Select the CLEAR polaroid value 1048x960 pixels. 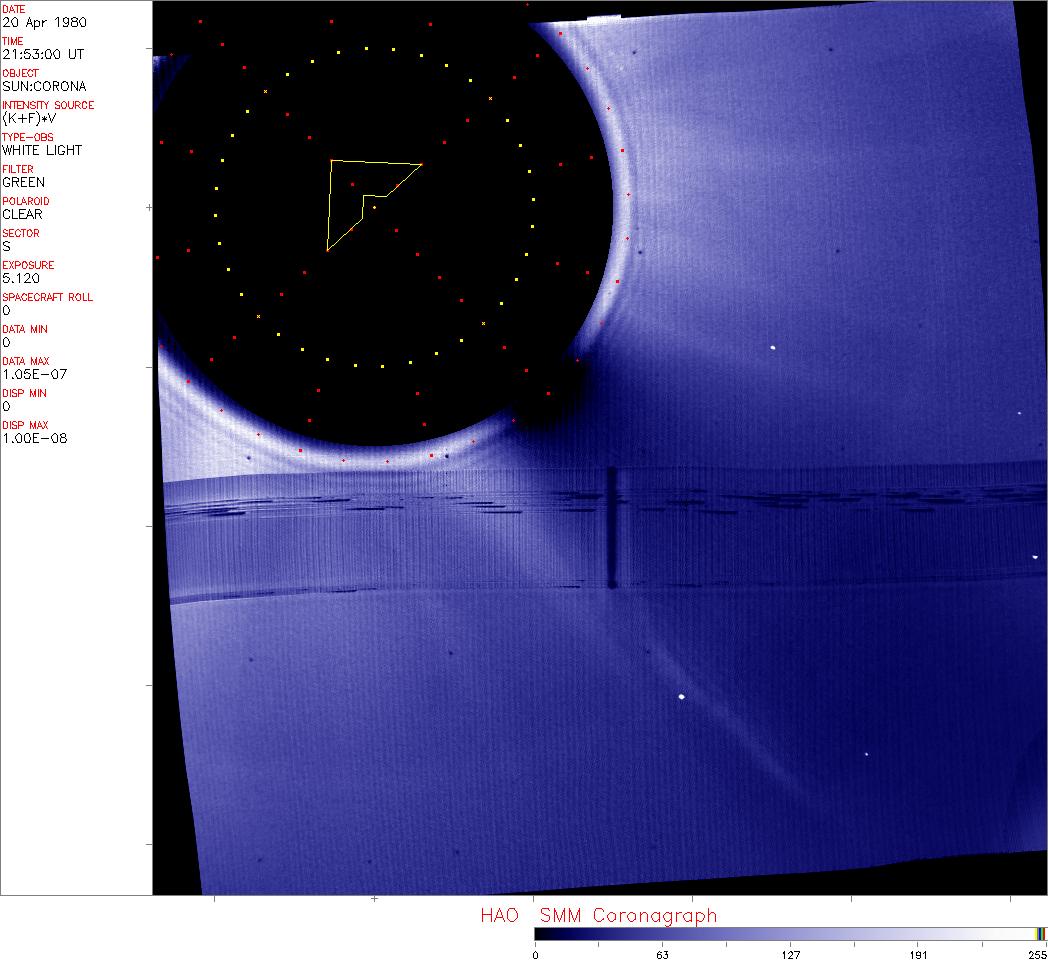pyautogui.click(x=22, y=214)
